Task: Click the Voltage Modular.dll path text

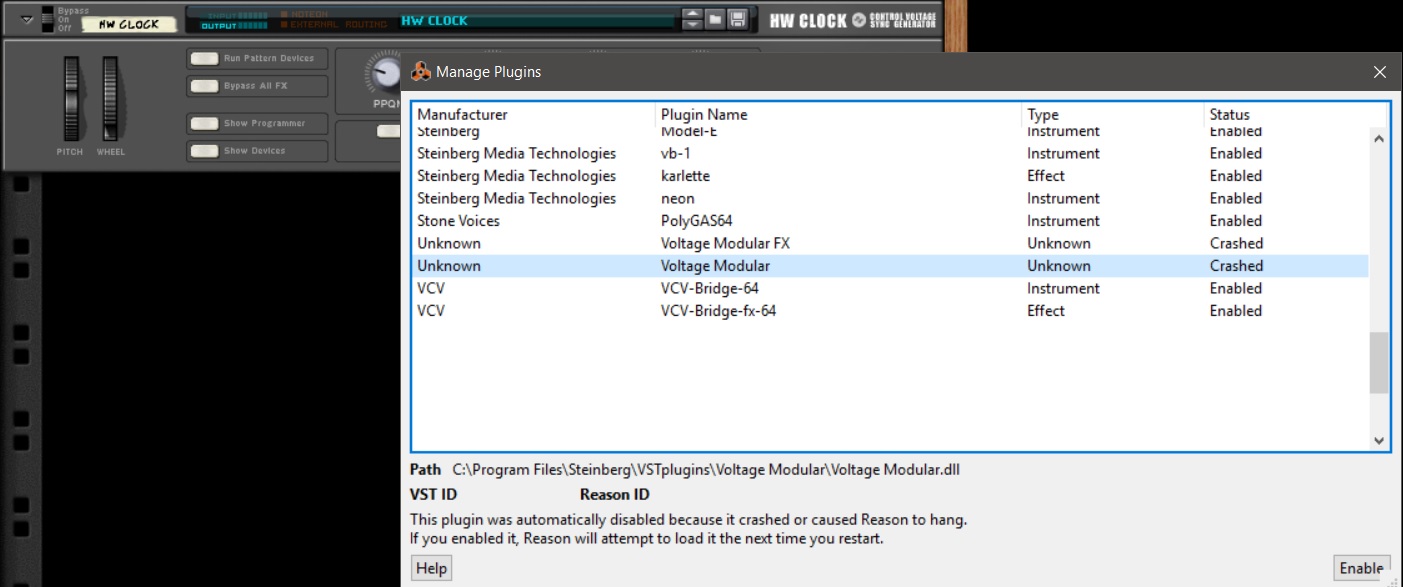Action: point(706,469)
